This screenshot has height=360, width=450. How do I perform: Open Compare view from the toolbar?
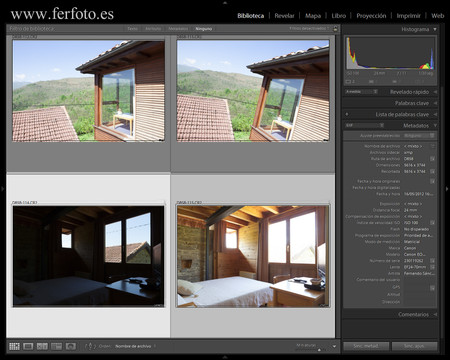click(42, 346)
